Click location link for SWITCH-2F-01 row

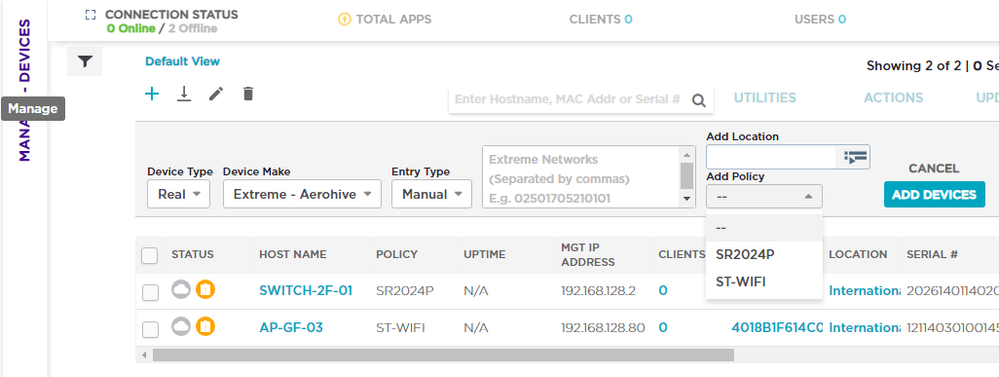point(865,290)
